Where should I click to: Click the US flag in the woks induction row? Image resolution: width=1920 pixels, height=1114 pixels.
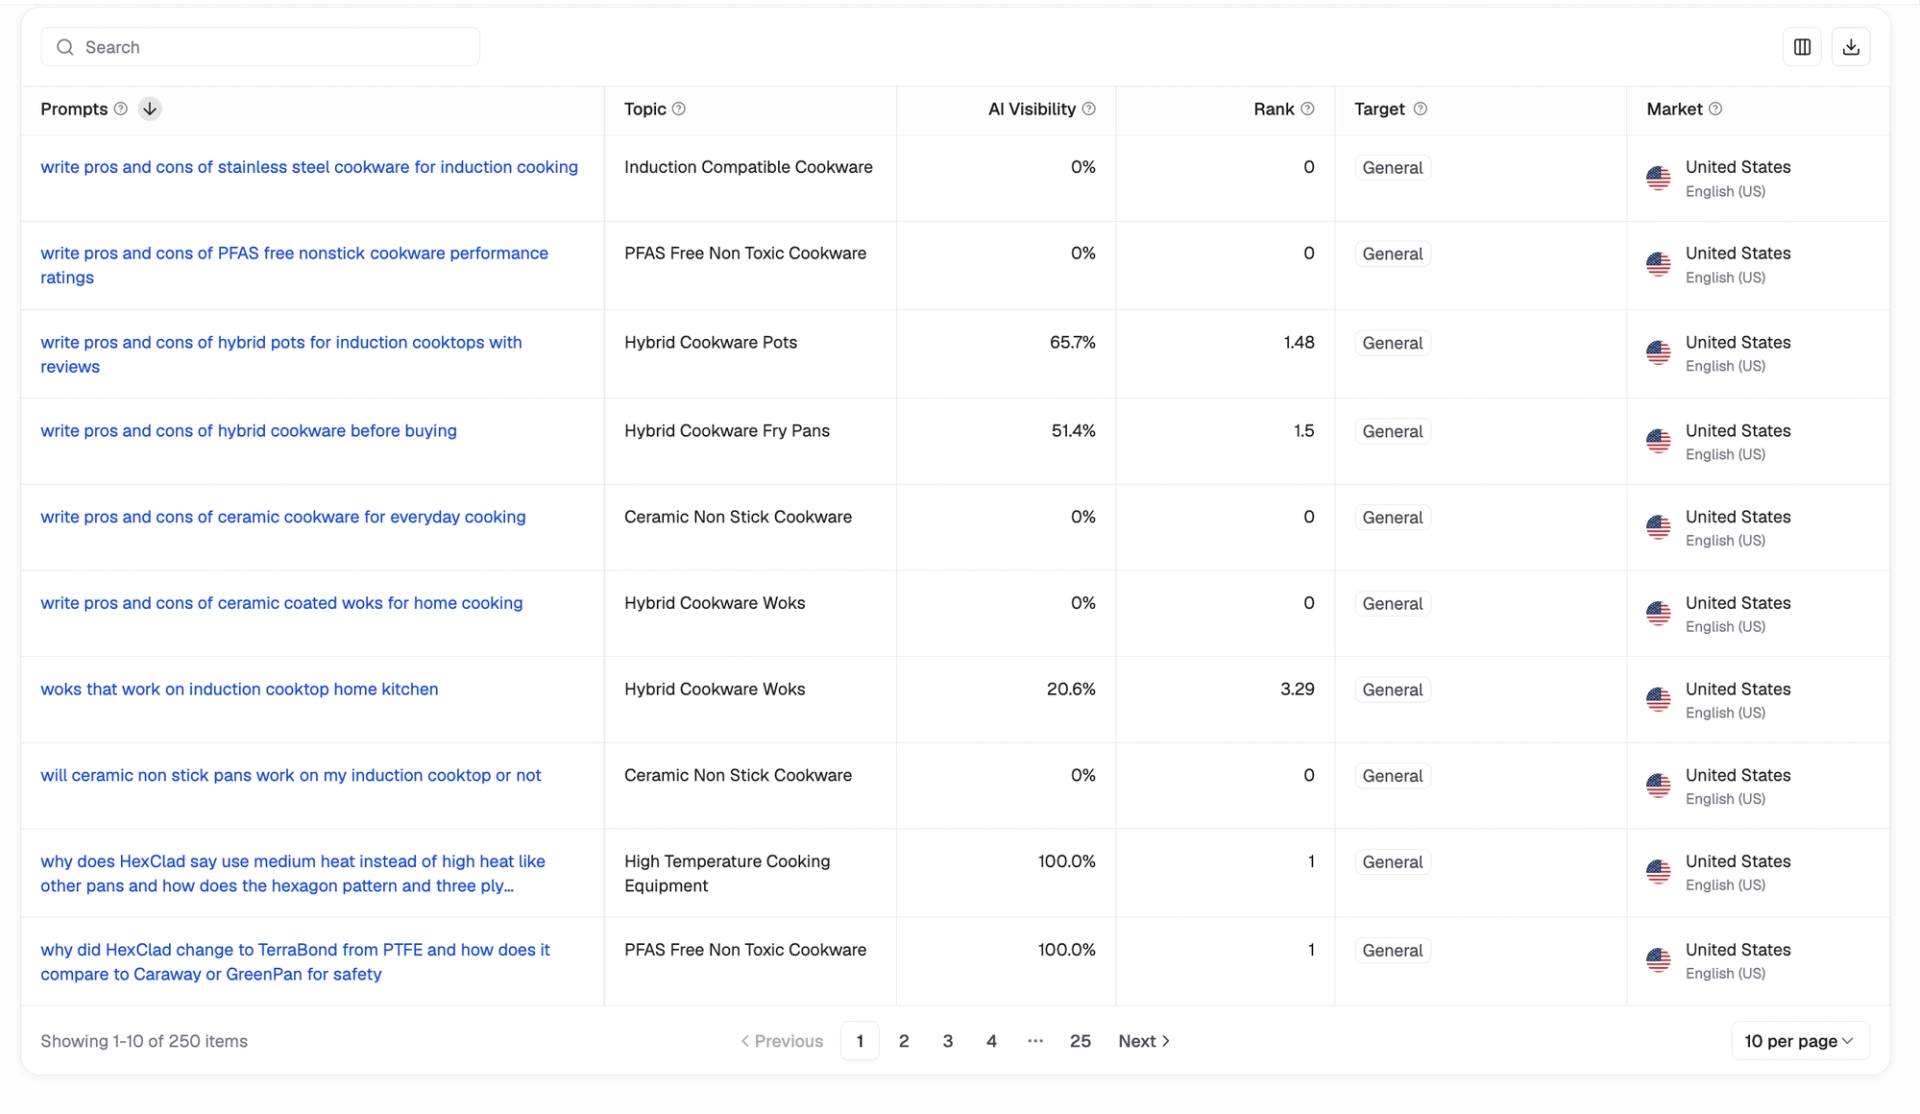(1658, 700)
